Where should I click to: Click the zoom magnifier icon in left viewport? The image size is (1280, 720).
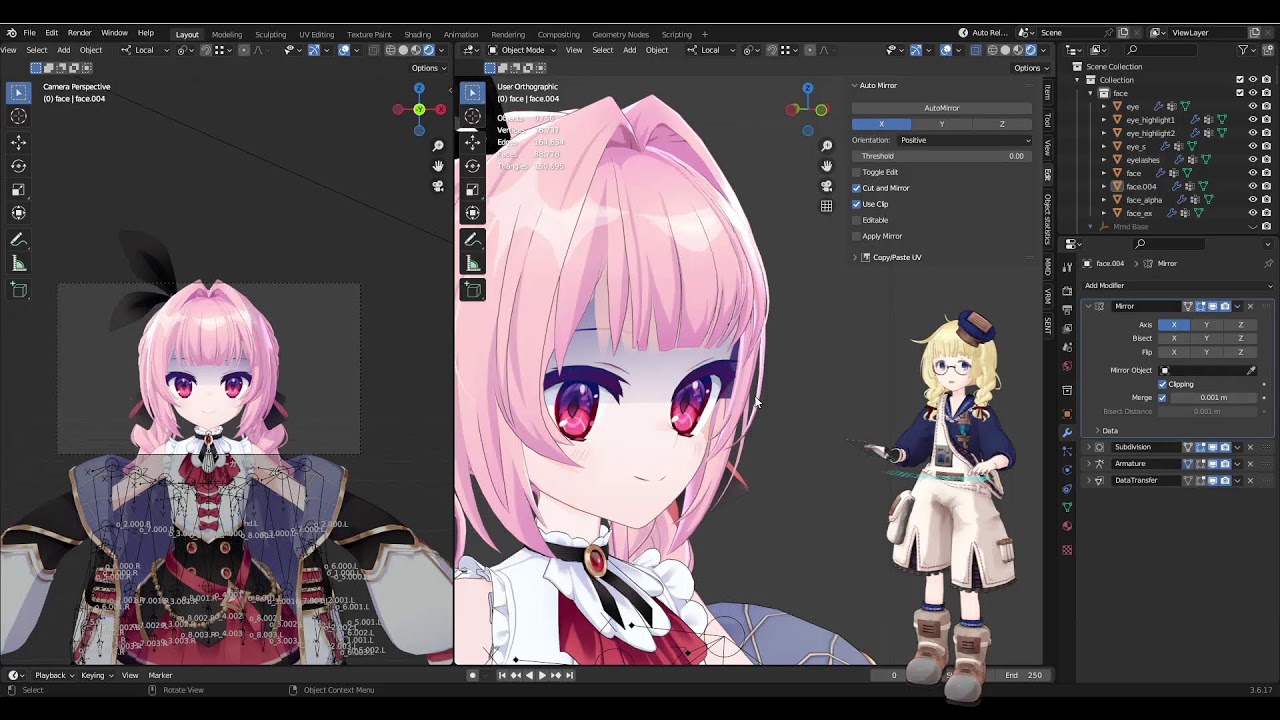point(438,146)
